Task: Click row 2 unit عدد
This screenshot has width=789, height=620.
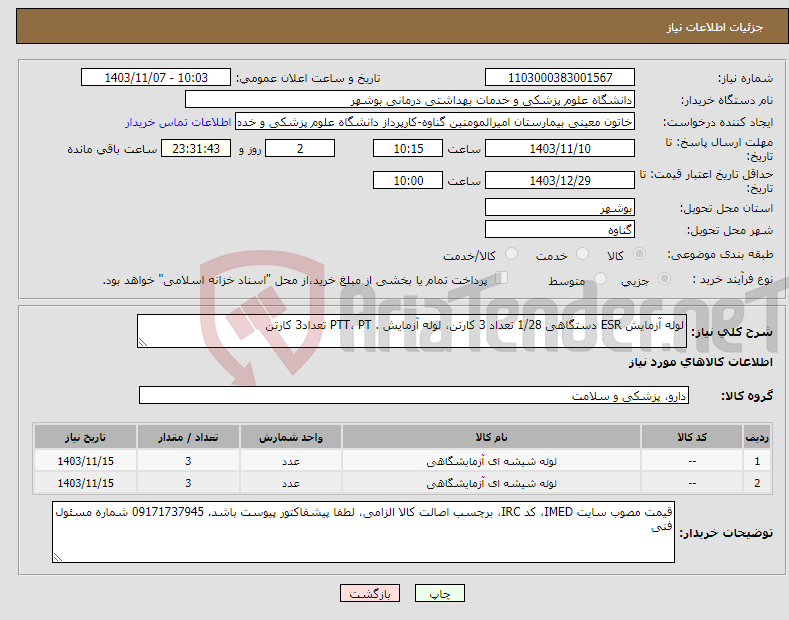Action: 291,483
